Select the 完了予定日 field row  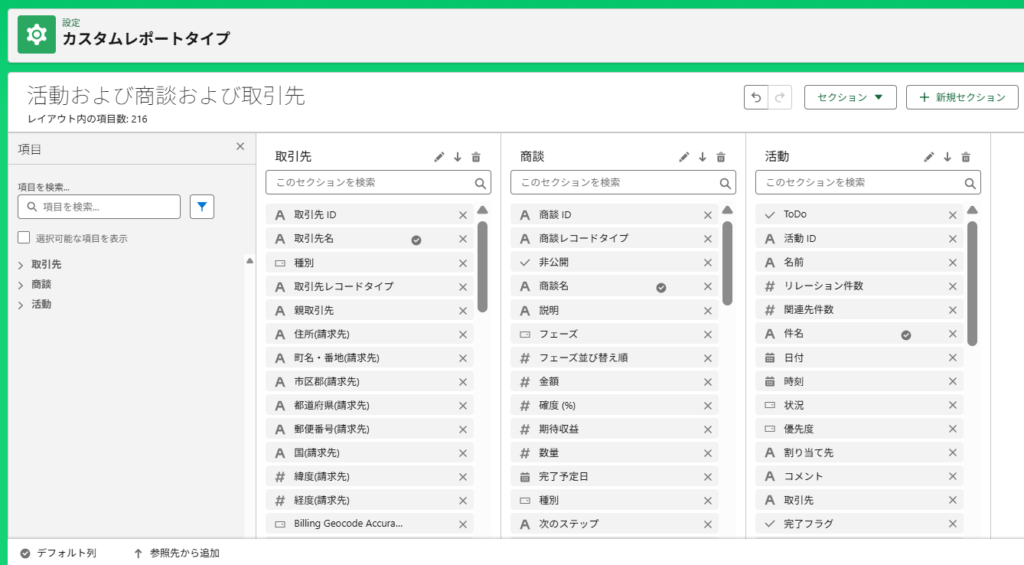pos(615,477)
